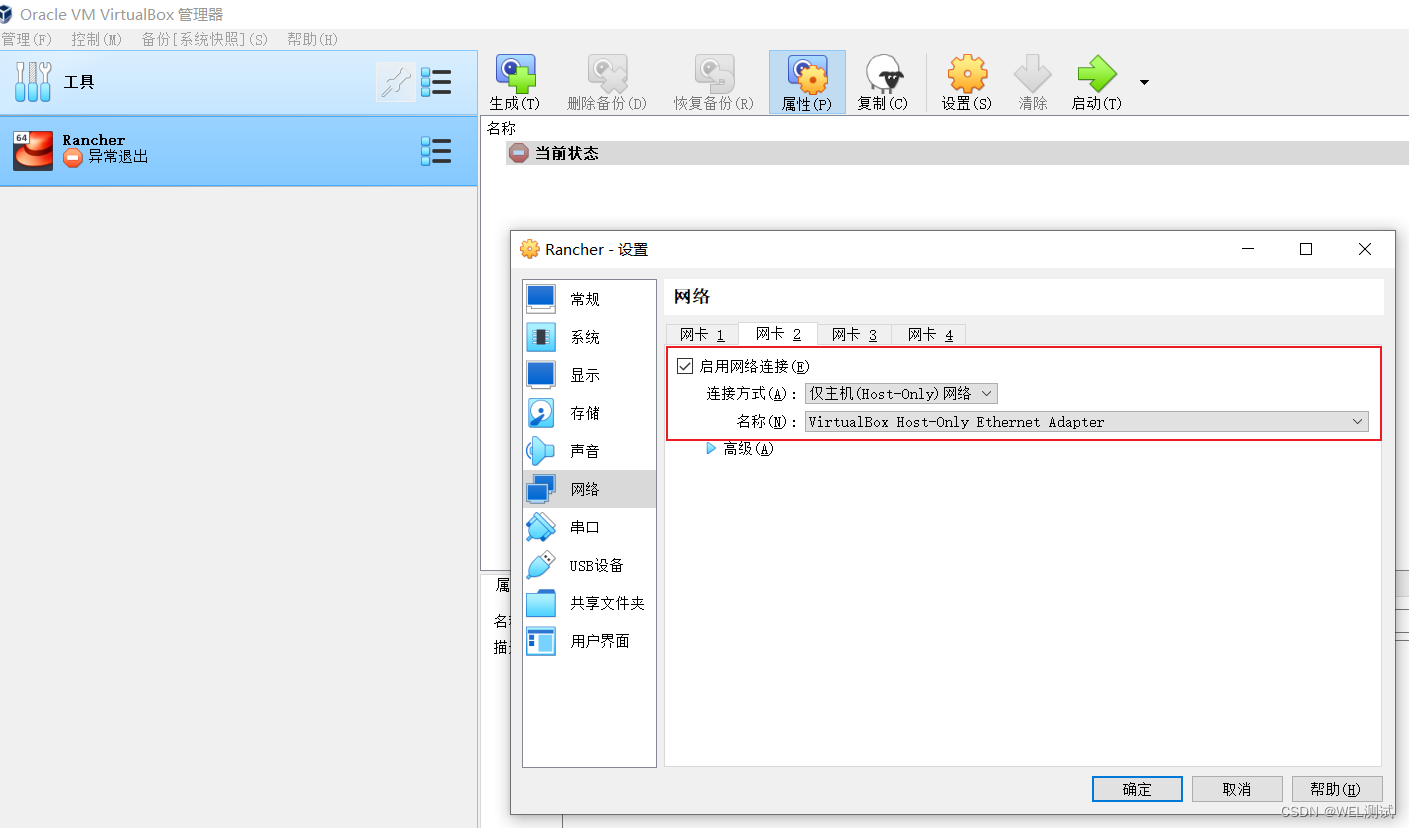Select the Rancher virtual machine entry

[x=238, y=151]
